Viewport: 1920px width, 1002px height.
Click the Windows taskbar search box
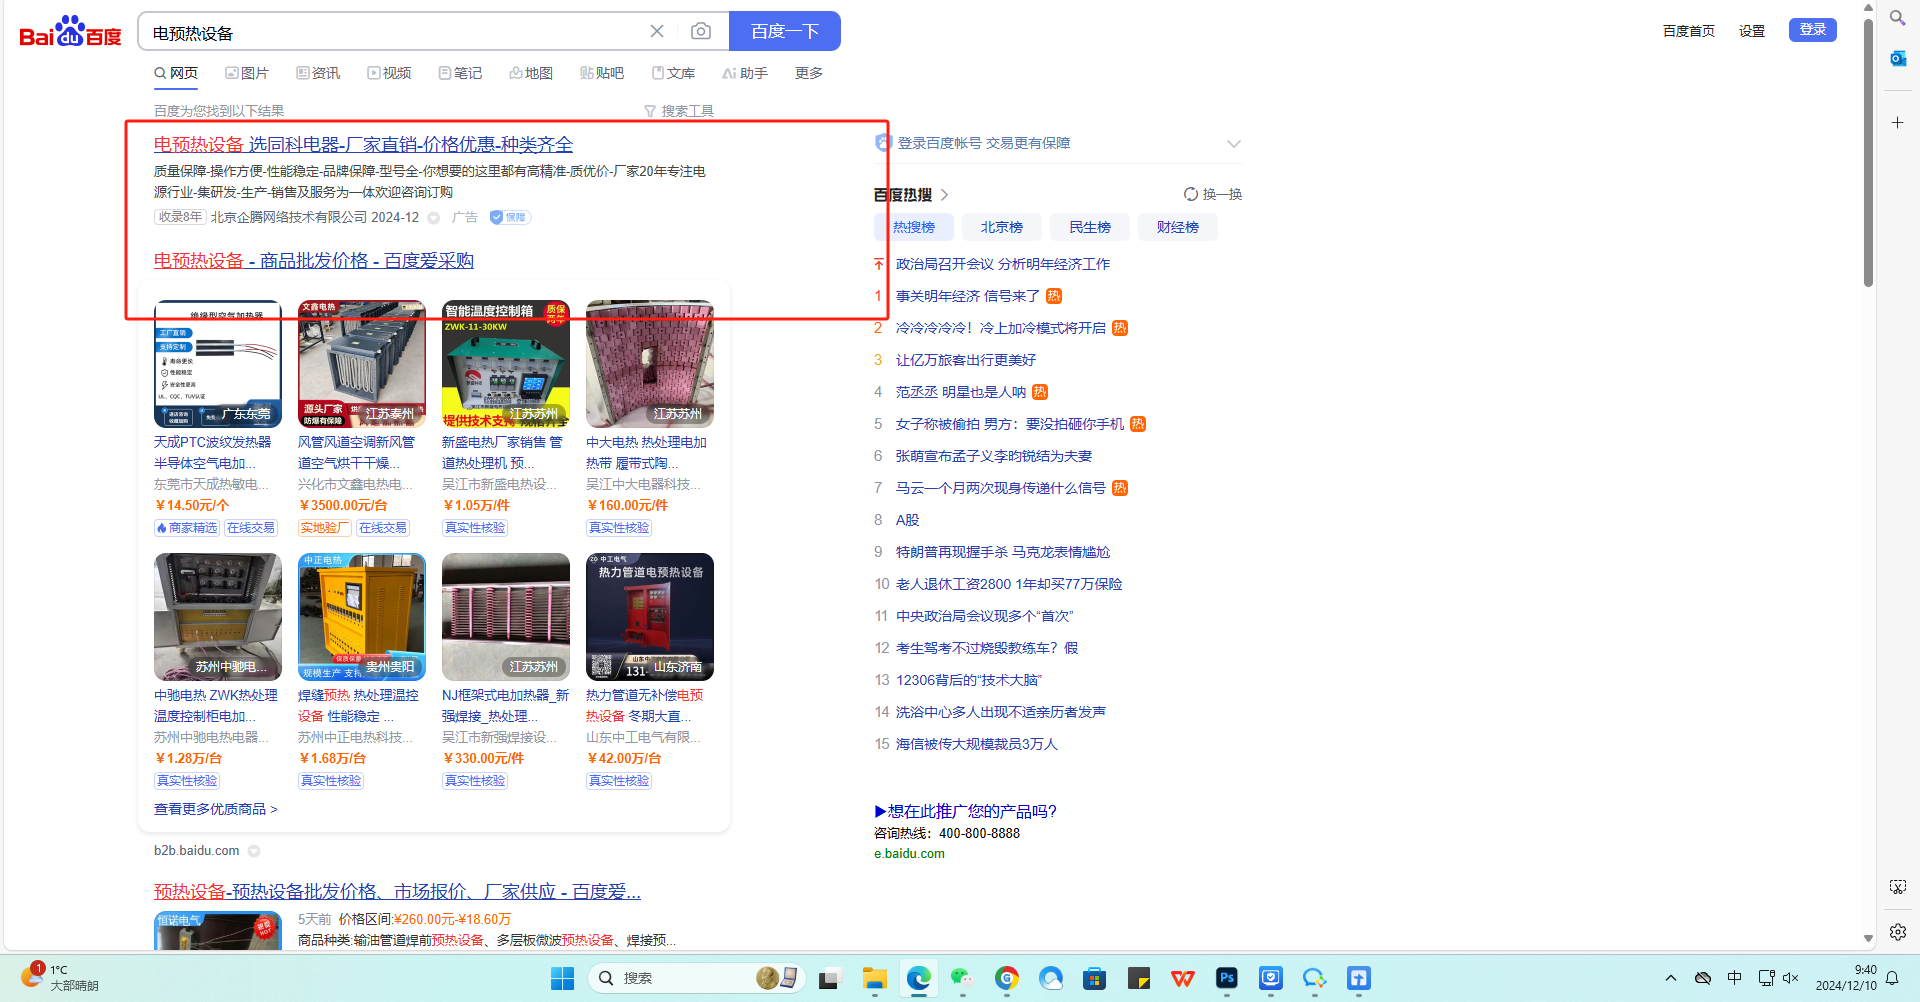695,978
